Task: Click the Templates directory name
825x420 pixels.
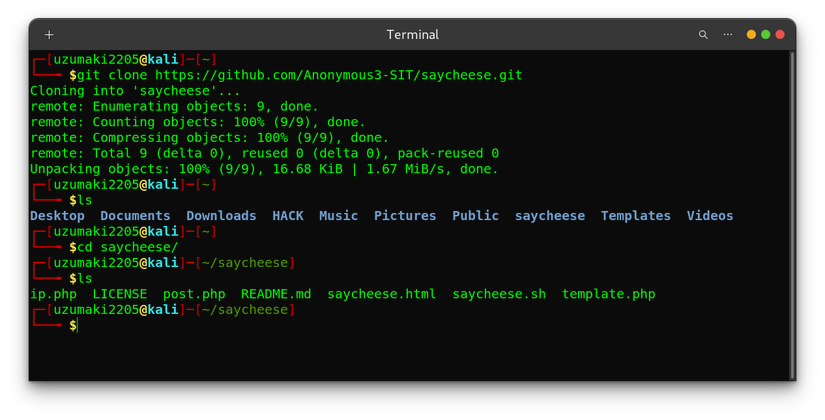Action: (x=635, y=216)
